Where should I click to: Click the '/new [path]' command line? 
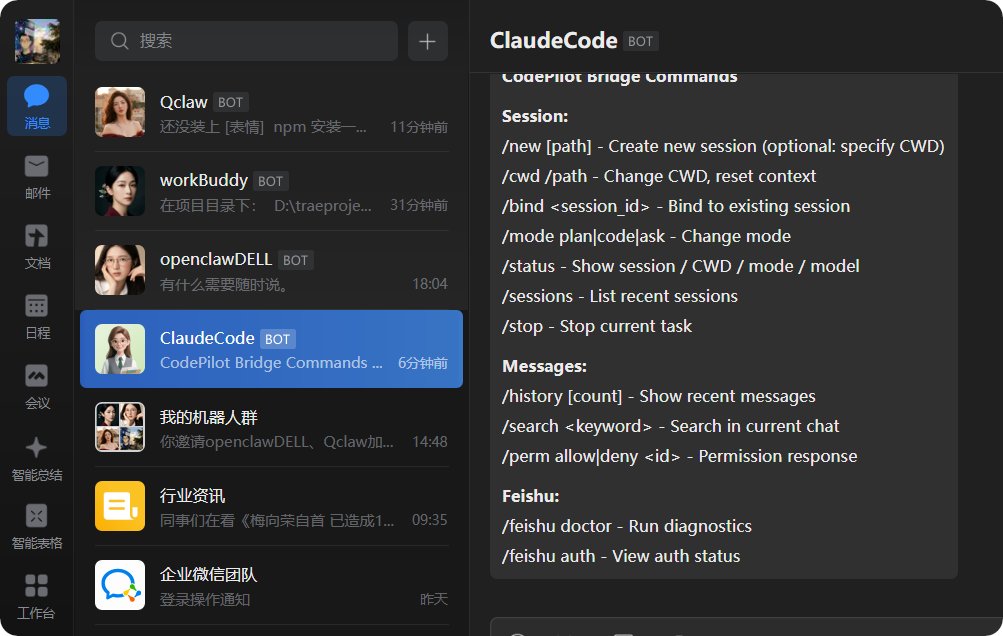[723, 146]
